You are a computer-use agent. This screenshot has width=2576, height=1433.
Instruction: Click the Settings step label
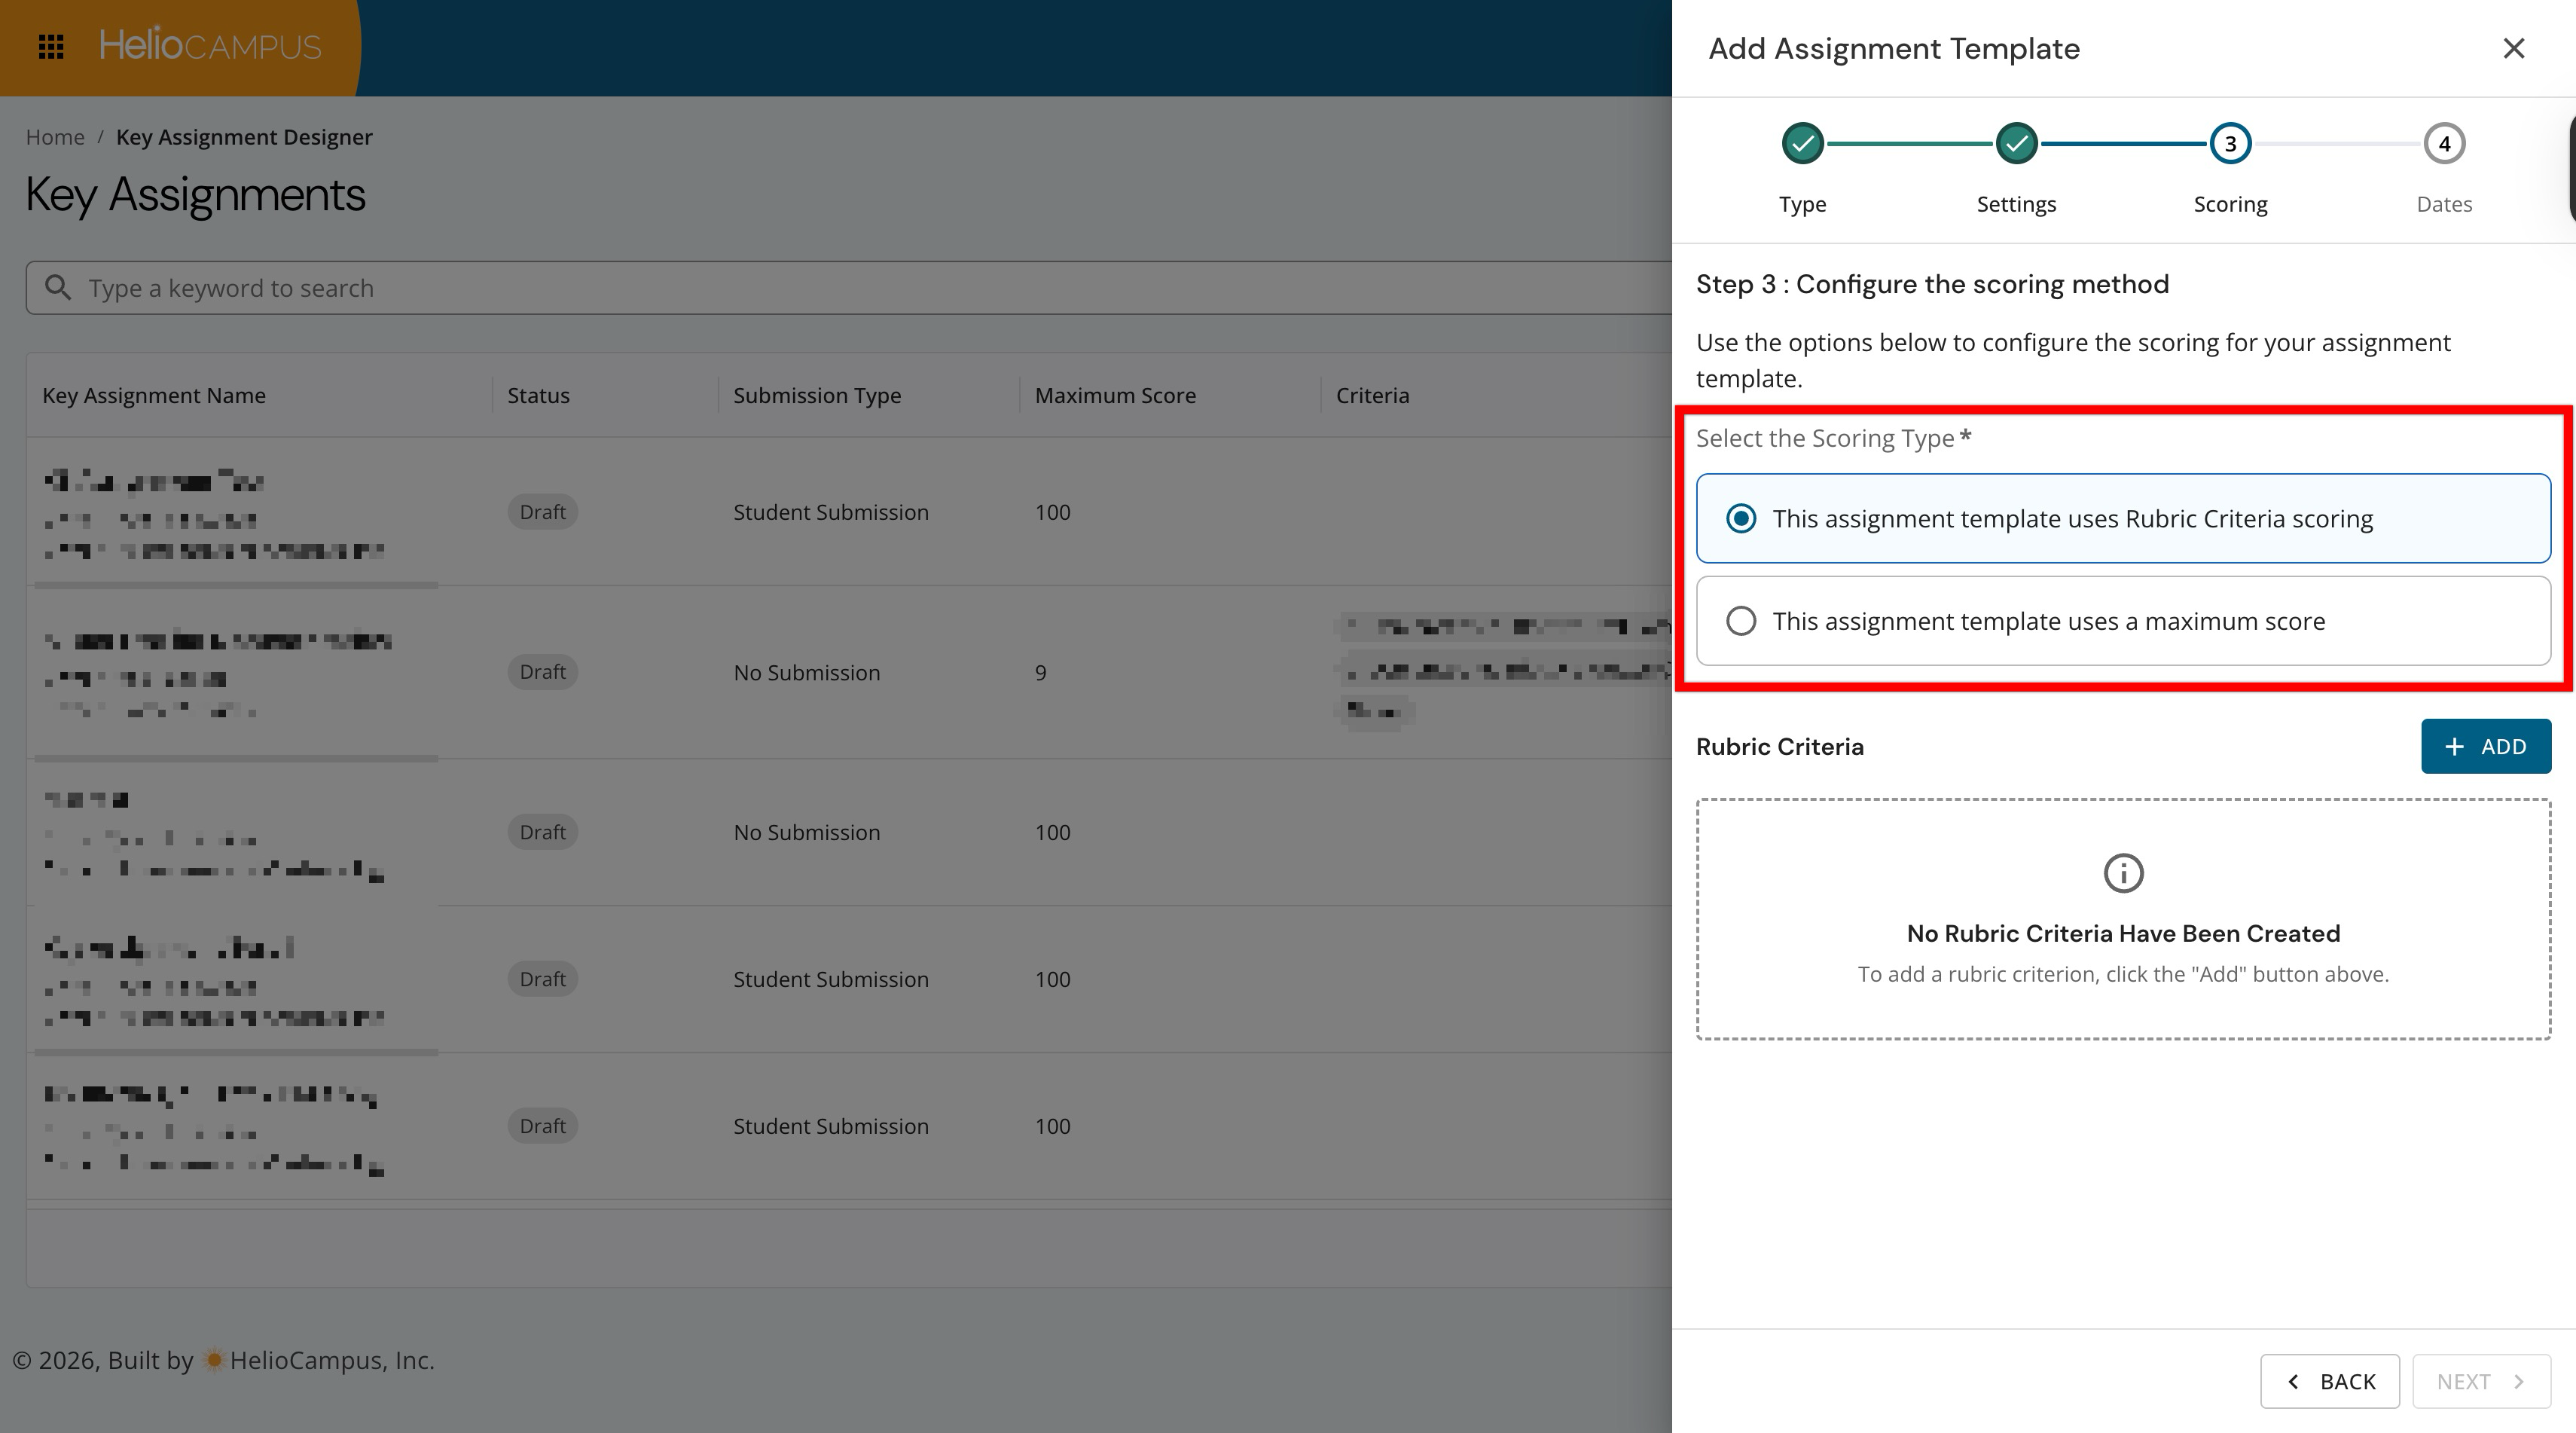tap(2016, 204)
